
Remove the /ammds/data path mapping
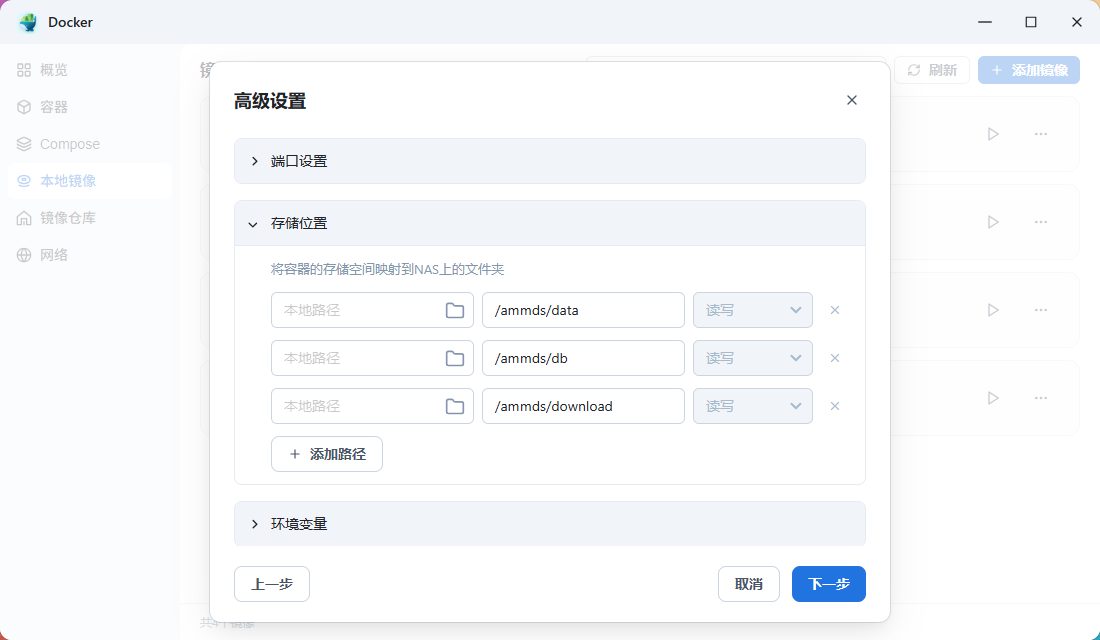coord(835,310)
